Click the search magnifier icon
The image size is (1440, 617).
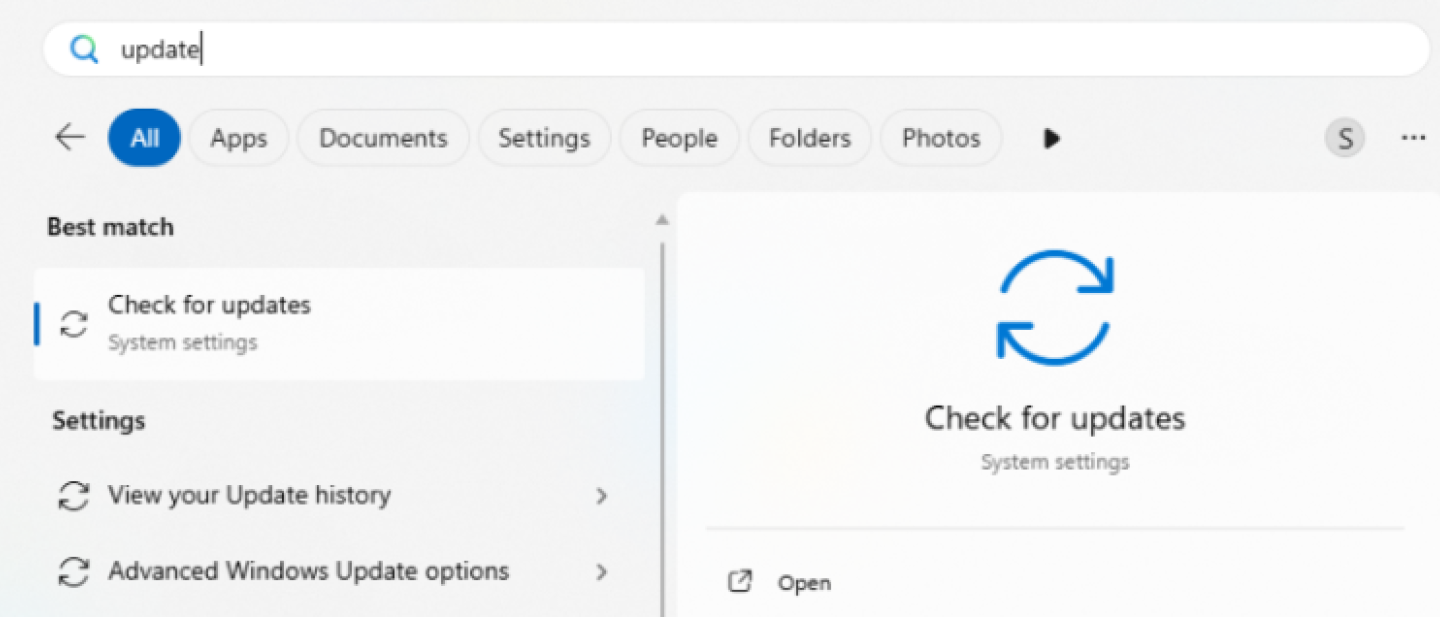[x=84, y=49]
